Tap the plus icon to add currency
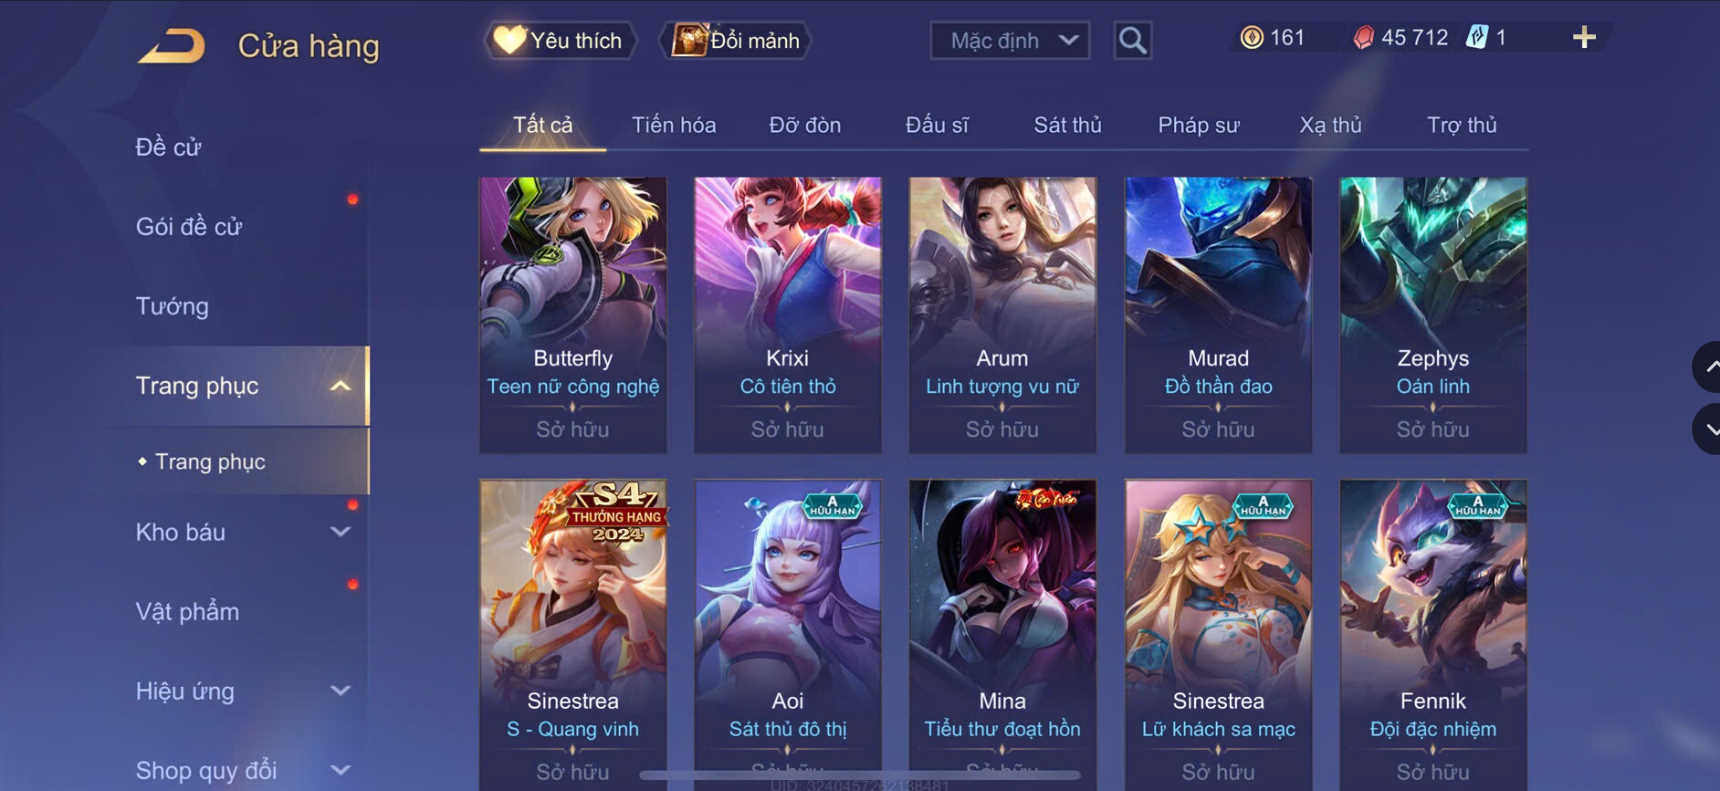The image size is (1720, 791). pos(1584,38)
